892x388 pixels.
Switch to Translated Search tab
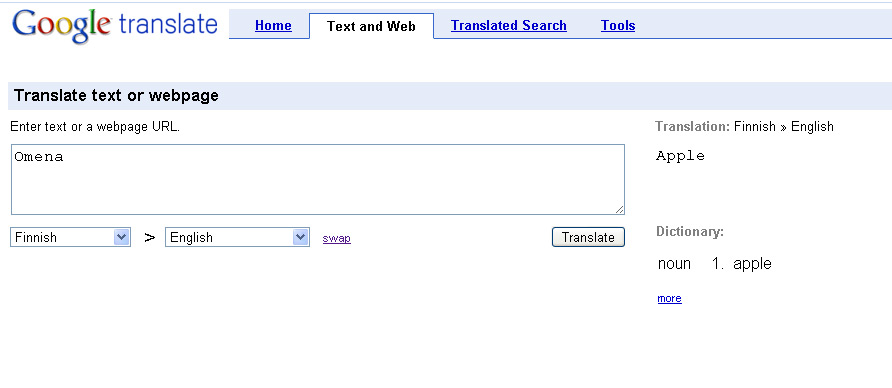[509, 26]
